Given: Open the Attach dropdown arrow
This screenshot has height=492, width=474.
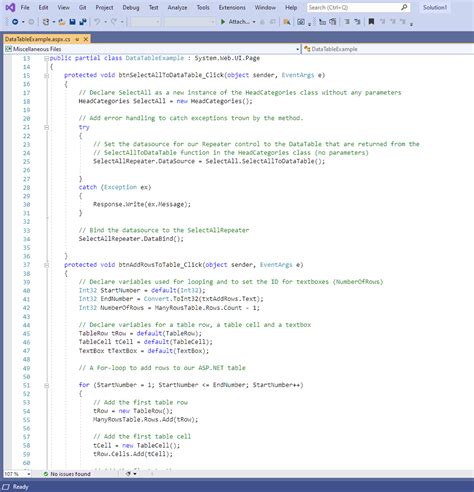Looking at the screenshot, I should [x=254, y=22].
